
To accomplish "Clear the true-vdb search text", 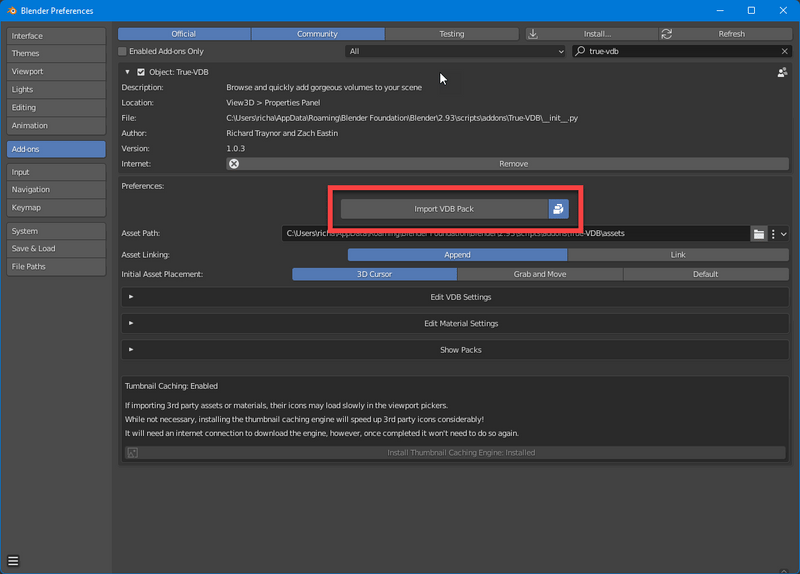I will [783, 51].
